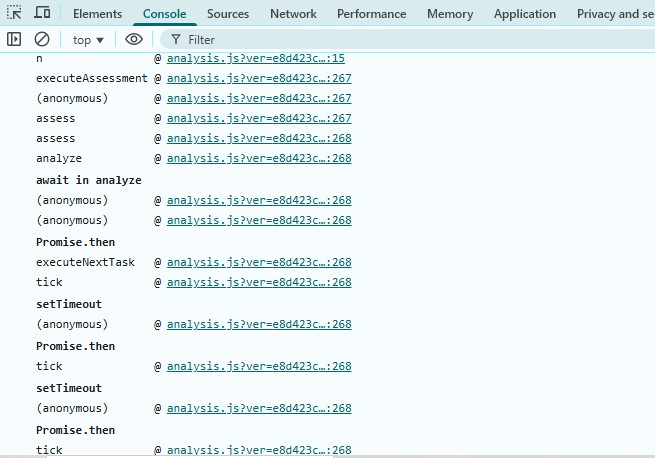This screenshot has width=655, height=458.
Task: Create a live expression with the eye icon
Action: pyautogui.click(x=134, y=39)
